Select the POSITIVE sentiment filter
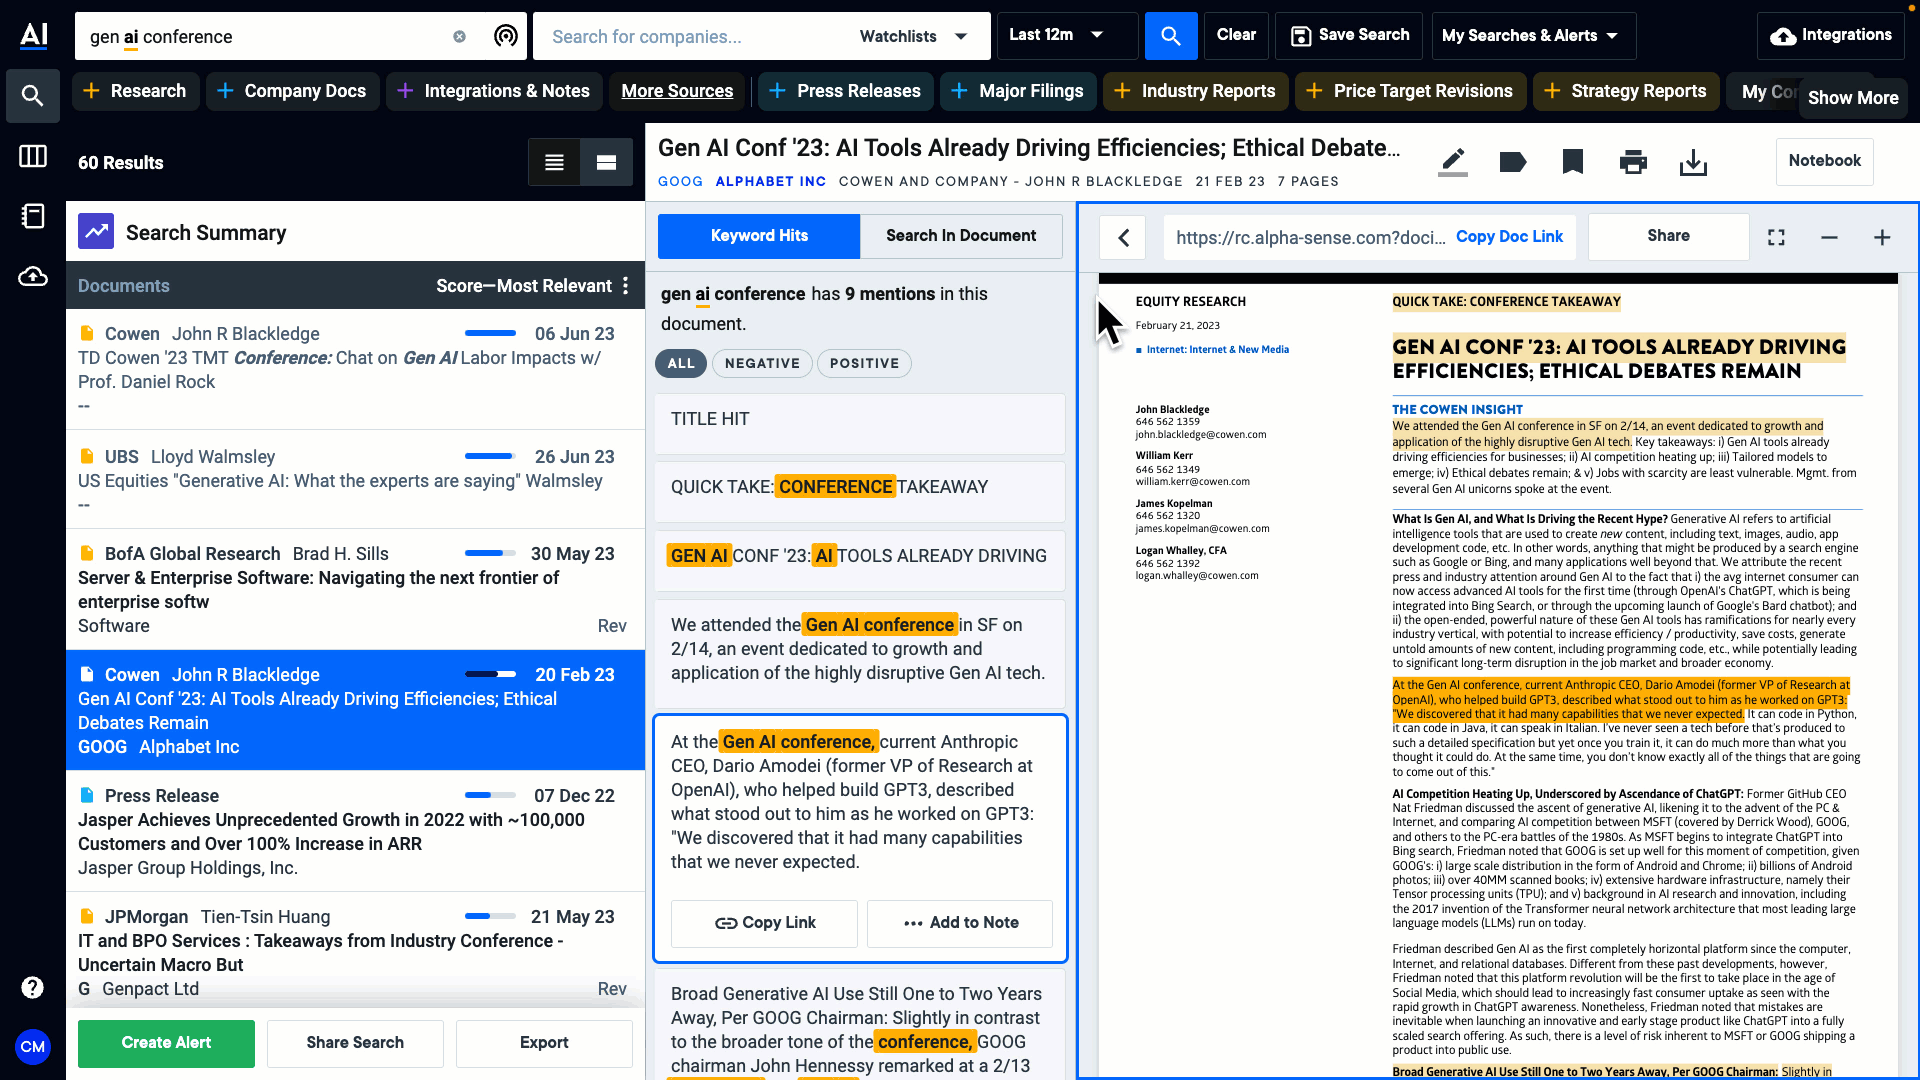 point(864,363)
